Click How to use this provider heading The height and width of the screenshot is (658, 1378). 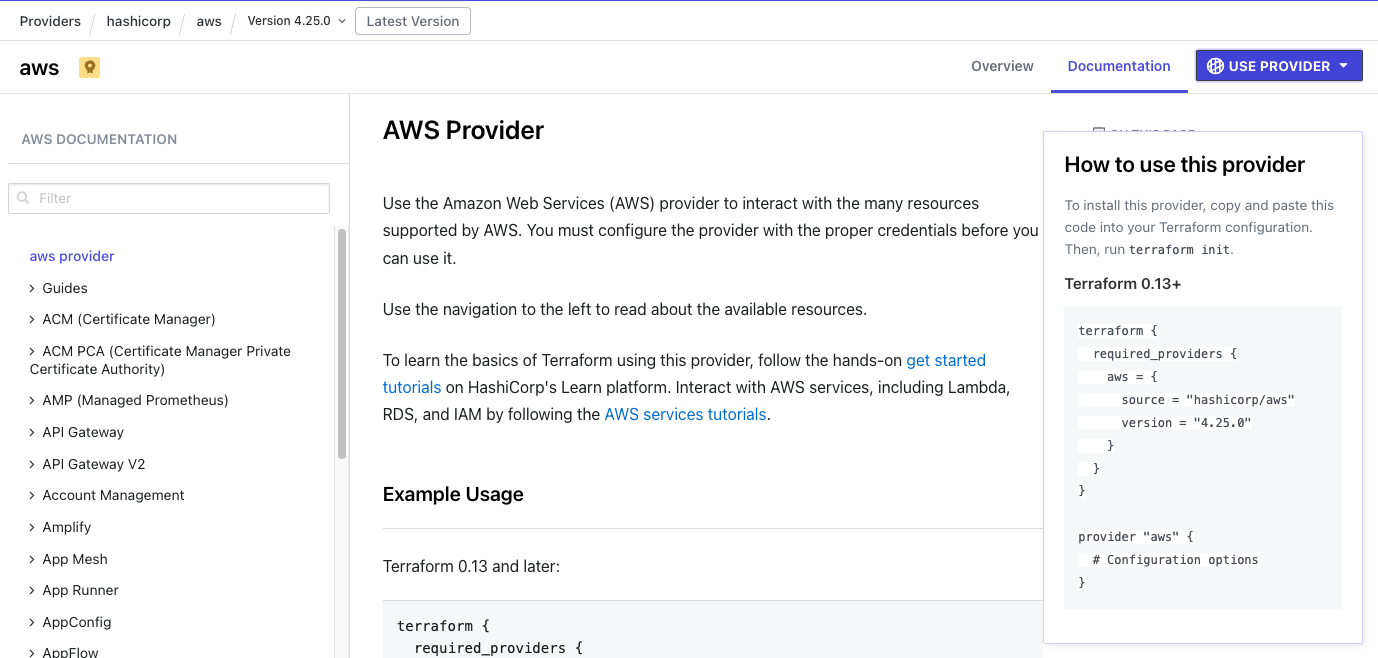[x=1185, y=164]
